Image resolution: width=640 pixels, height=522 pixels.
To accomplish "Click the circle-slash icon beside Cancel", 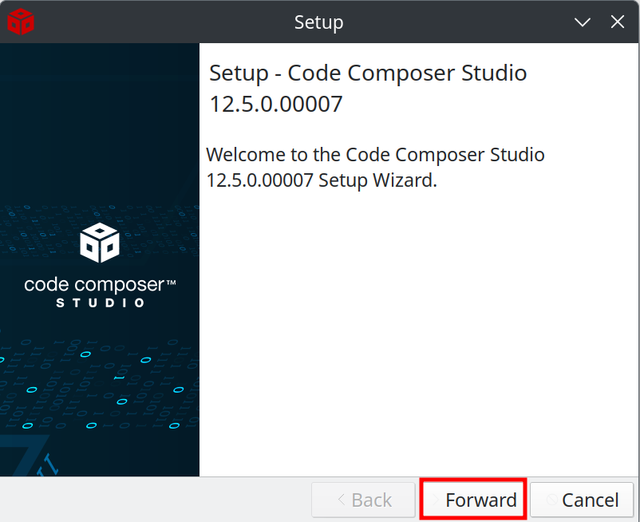I will [552, 499].
